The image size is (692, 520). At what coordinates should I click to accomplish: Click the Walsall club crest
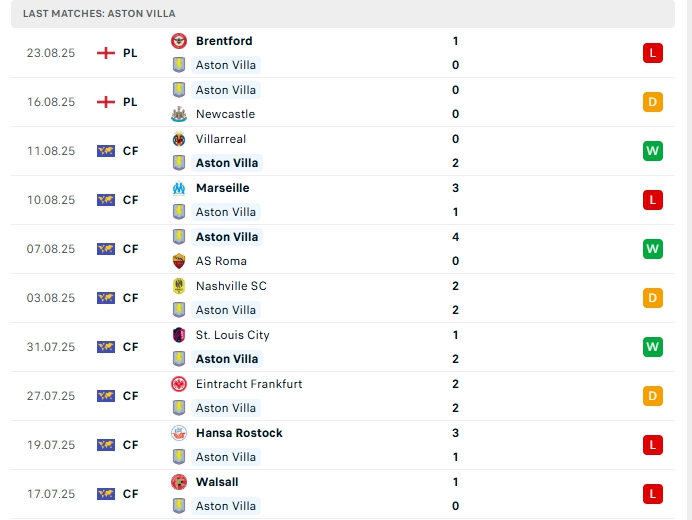pyautogui.click(x=179, y=482)
